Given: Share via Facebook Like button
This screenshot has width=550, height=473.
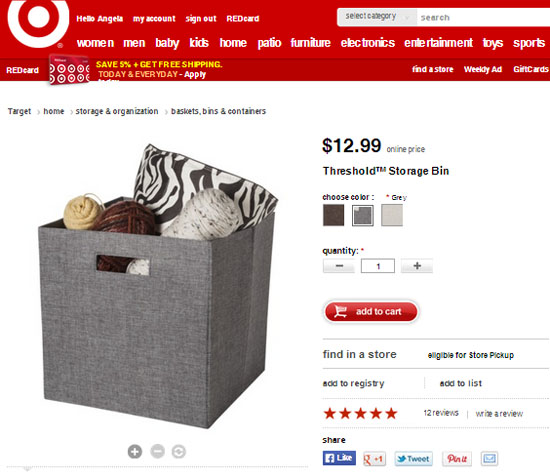Looking at the screenshot, I should click(339, 458).
